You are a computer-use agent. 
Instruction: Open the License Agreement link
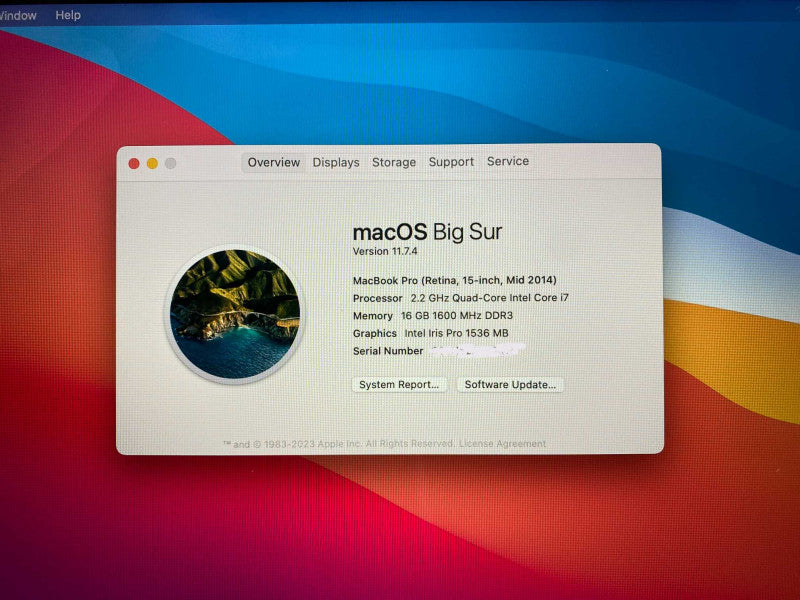click(502, 443)
